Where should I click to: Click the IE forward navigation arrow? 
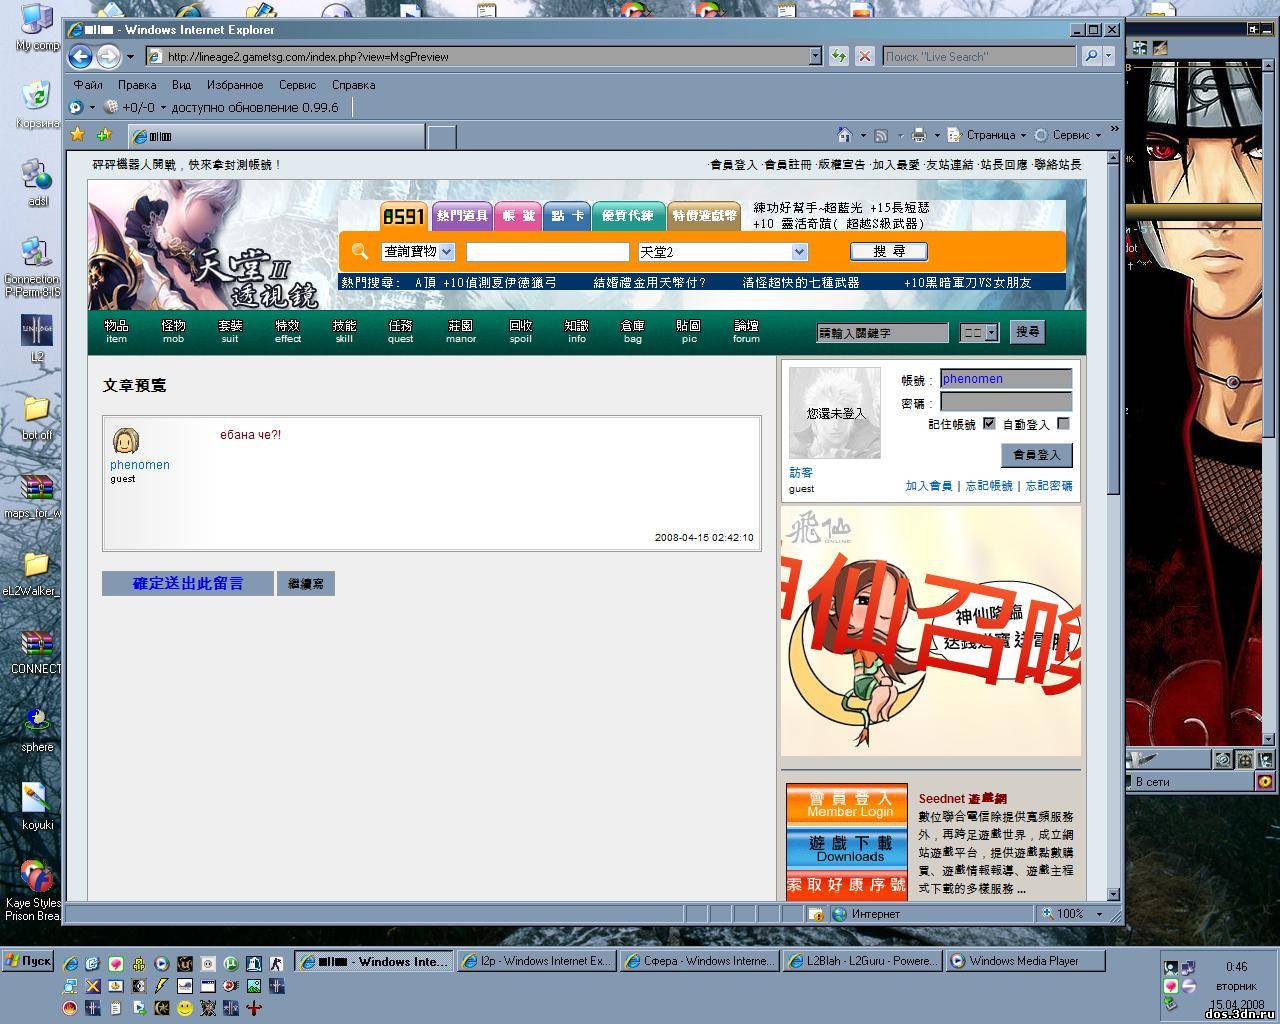(x=108, y=57)
